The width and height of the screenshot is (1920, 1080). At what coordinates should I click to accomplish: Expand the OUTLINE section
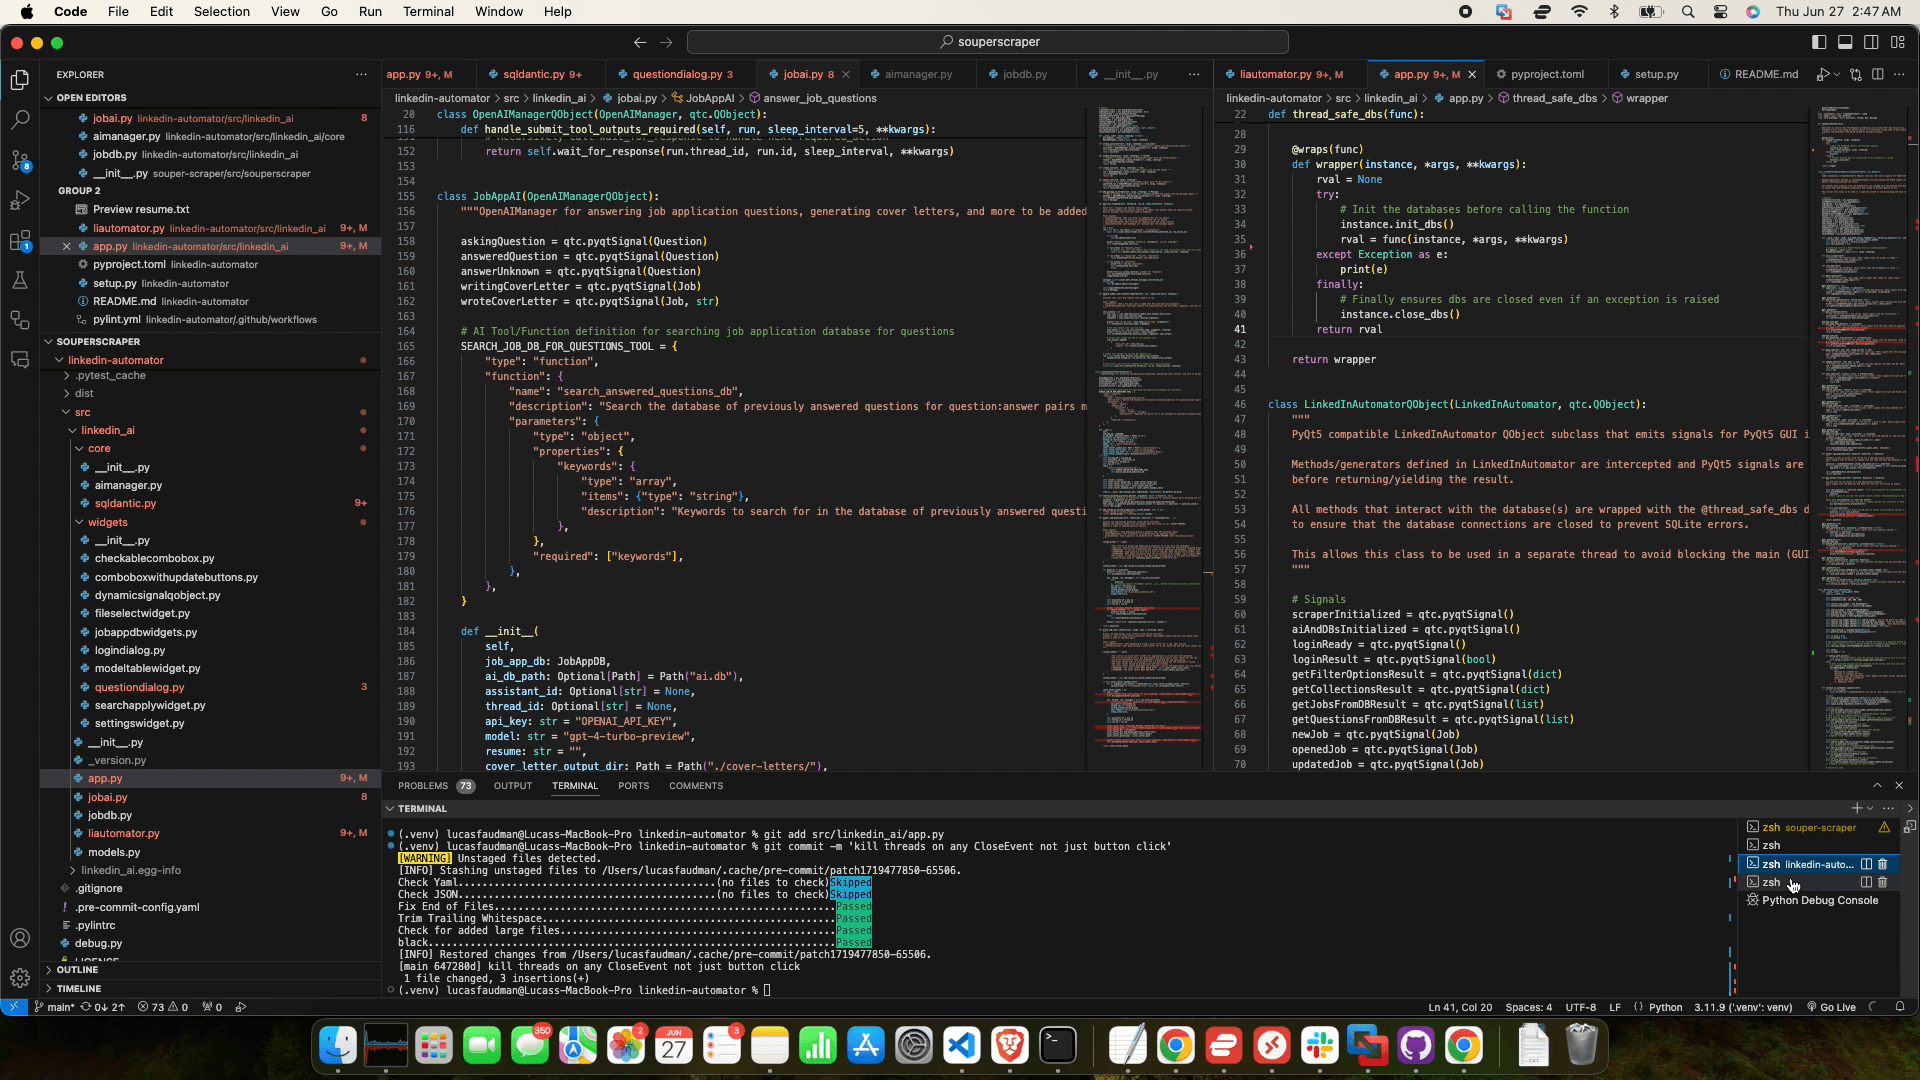[x=77, y=970]
